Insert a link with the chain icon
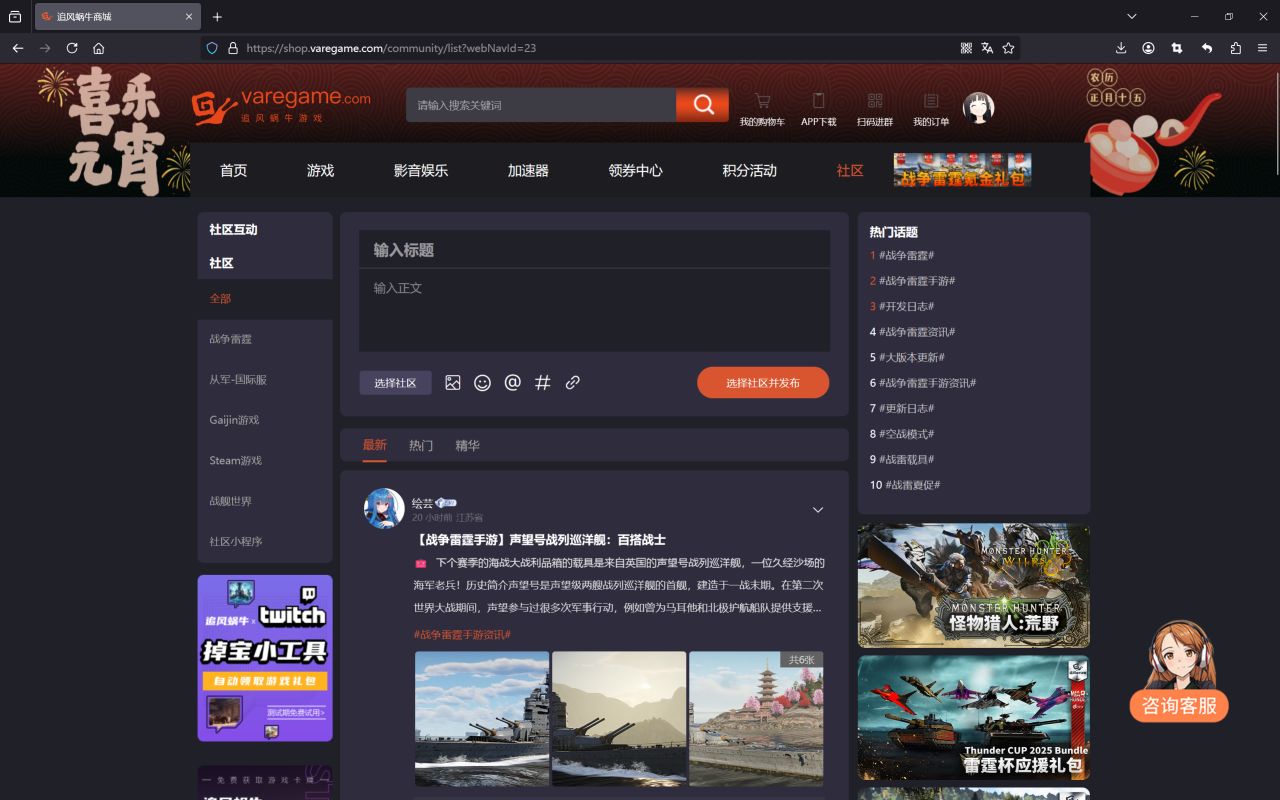1280x800 pixels. pos(573,382)
